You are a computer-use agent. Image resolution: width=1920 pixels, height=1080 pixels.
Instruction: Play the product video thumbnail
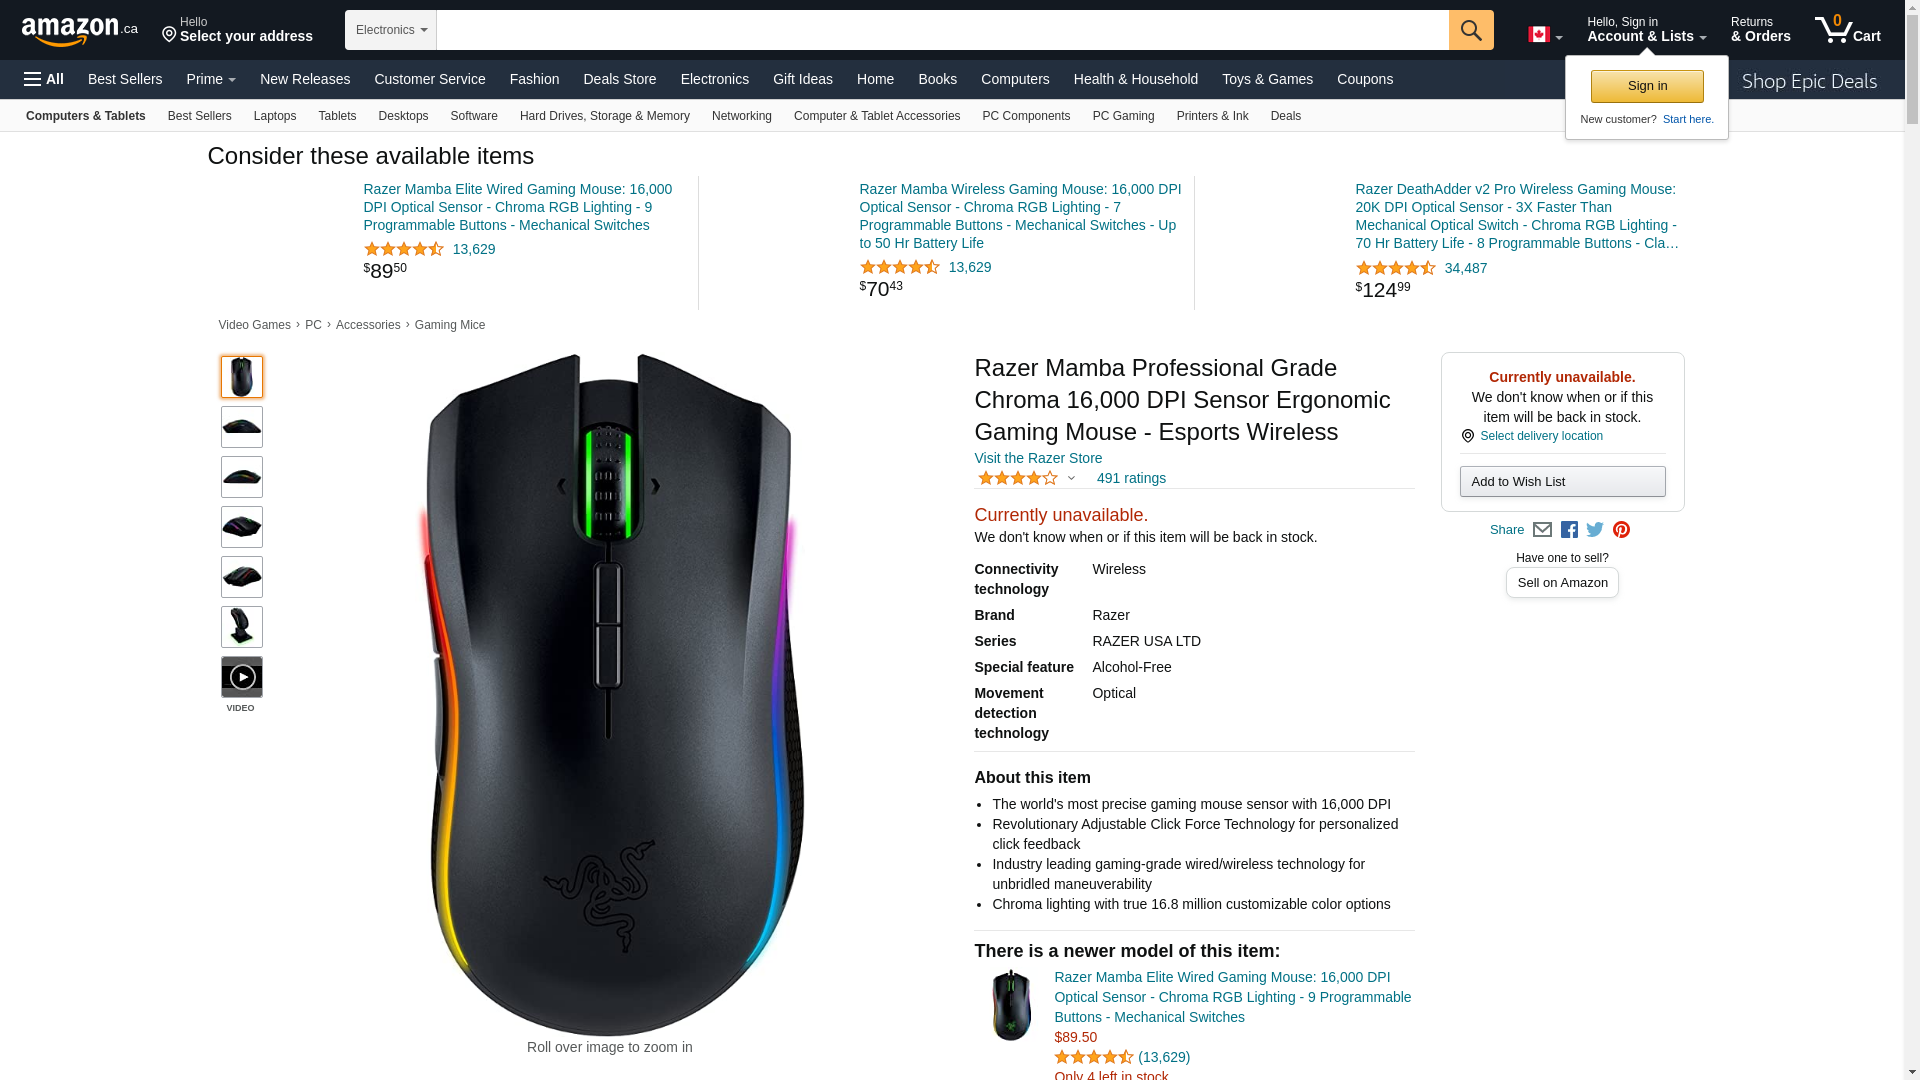click(x=242, y=677)
